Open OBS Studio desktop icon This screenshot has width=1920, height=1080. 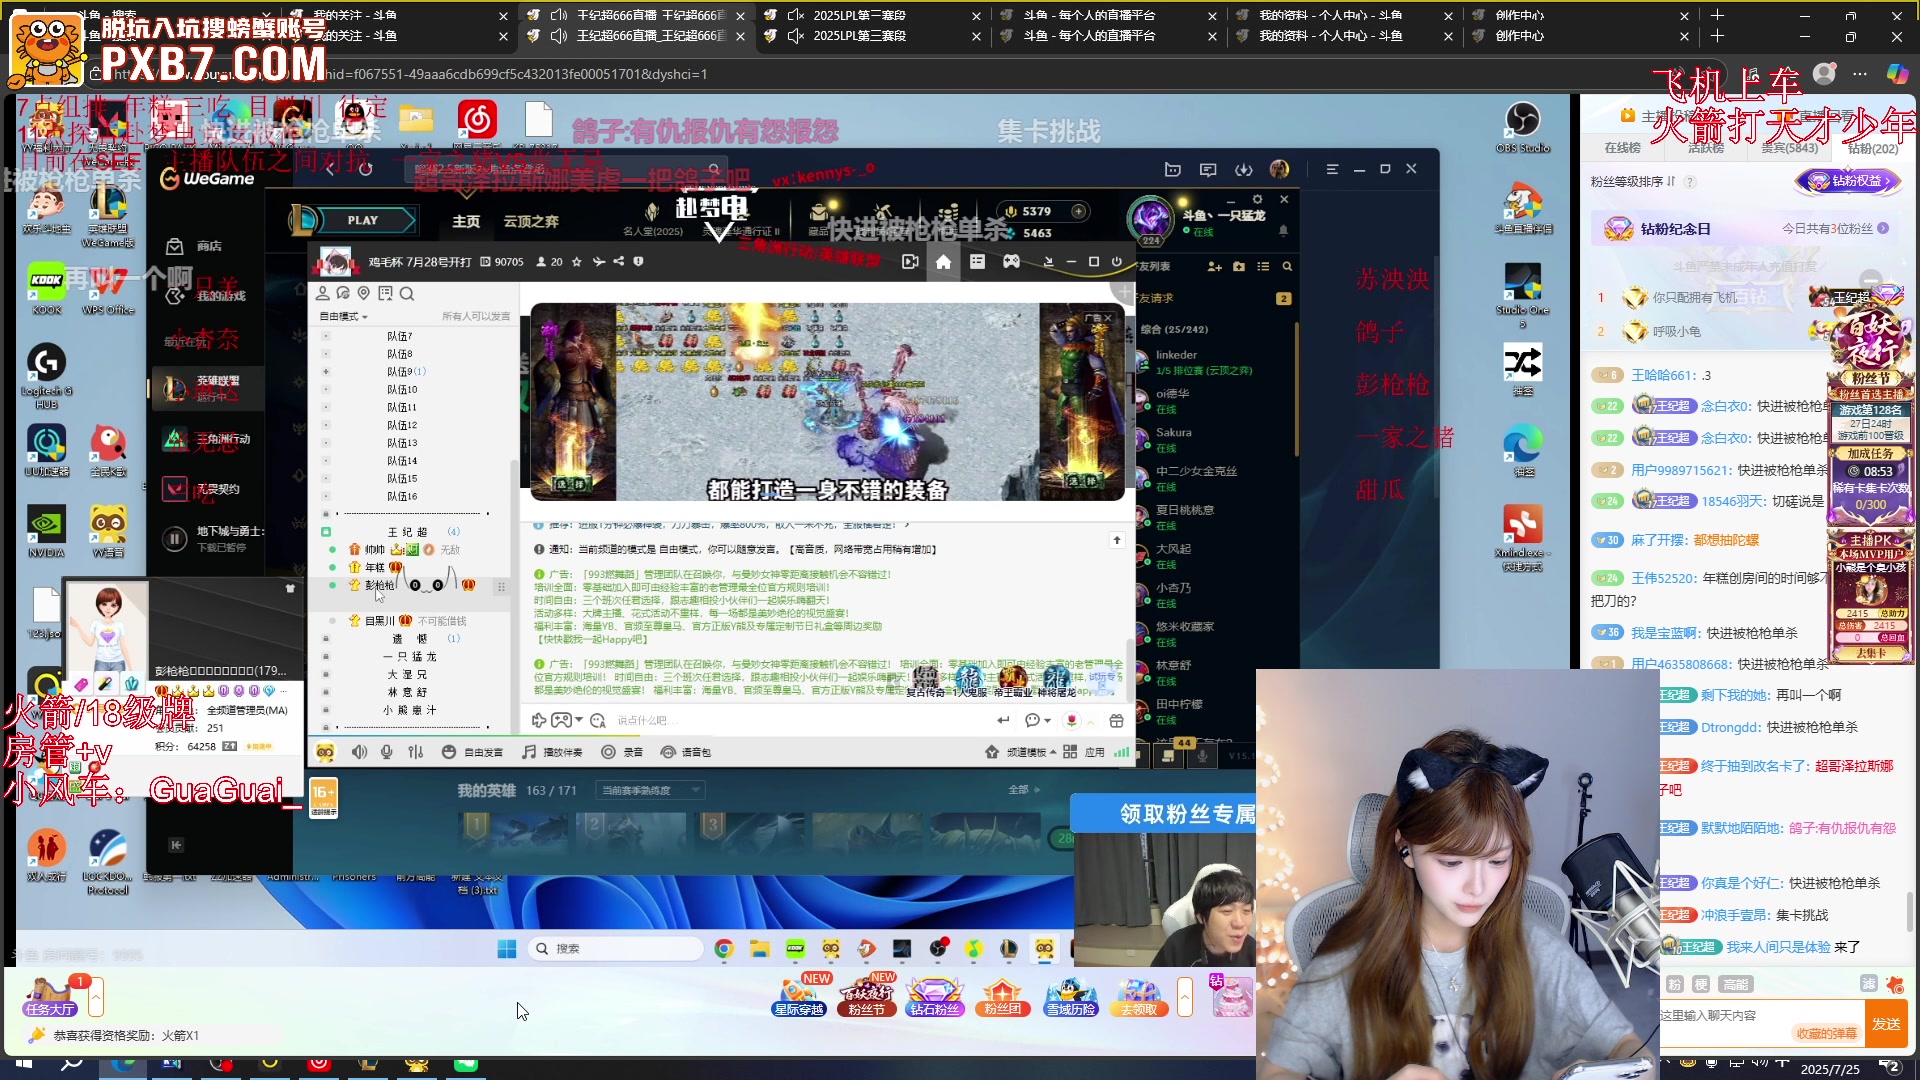pyautogui.click(x=1522, y=127)
